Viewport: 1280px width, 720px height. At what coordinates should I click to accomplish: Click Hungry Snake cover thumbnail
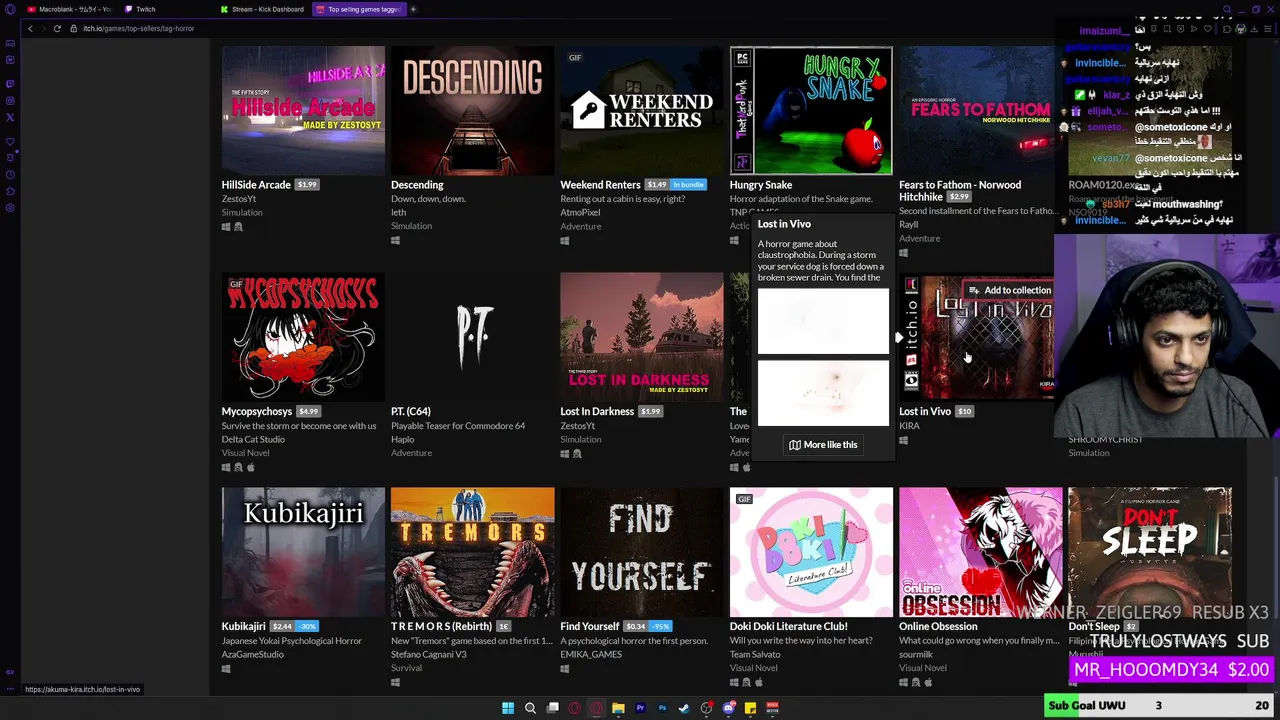pyautogui.click(x=811, y=110)
